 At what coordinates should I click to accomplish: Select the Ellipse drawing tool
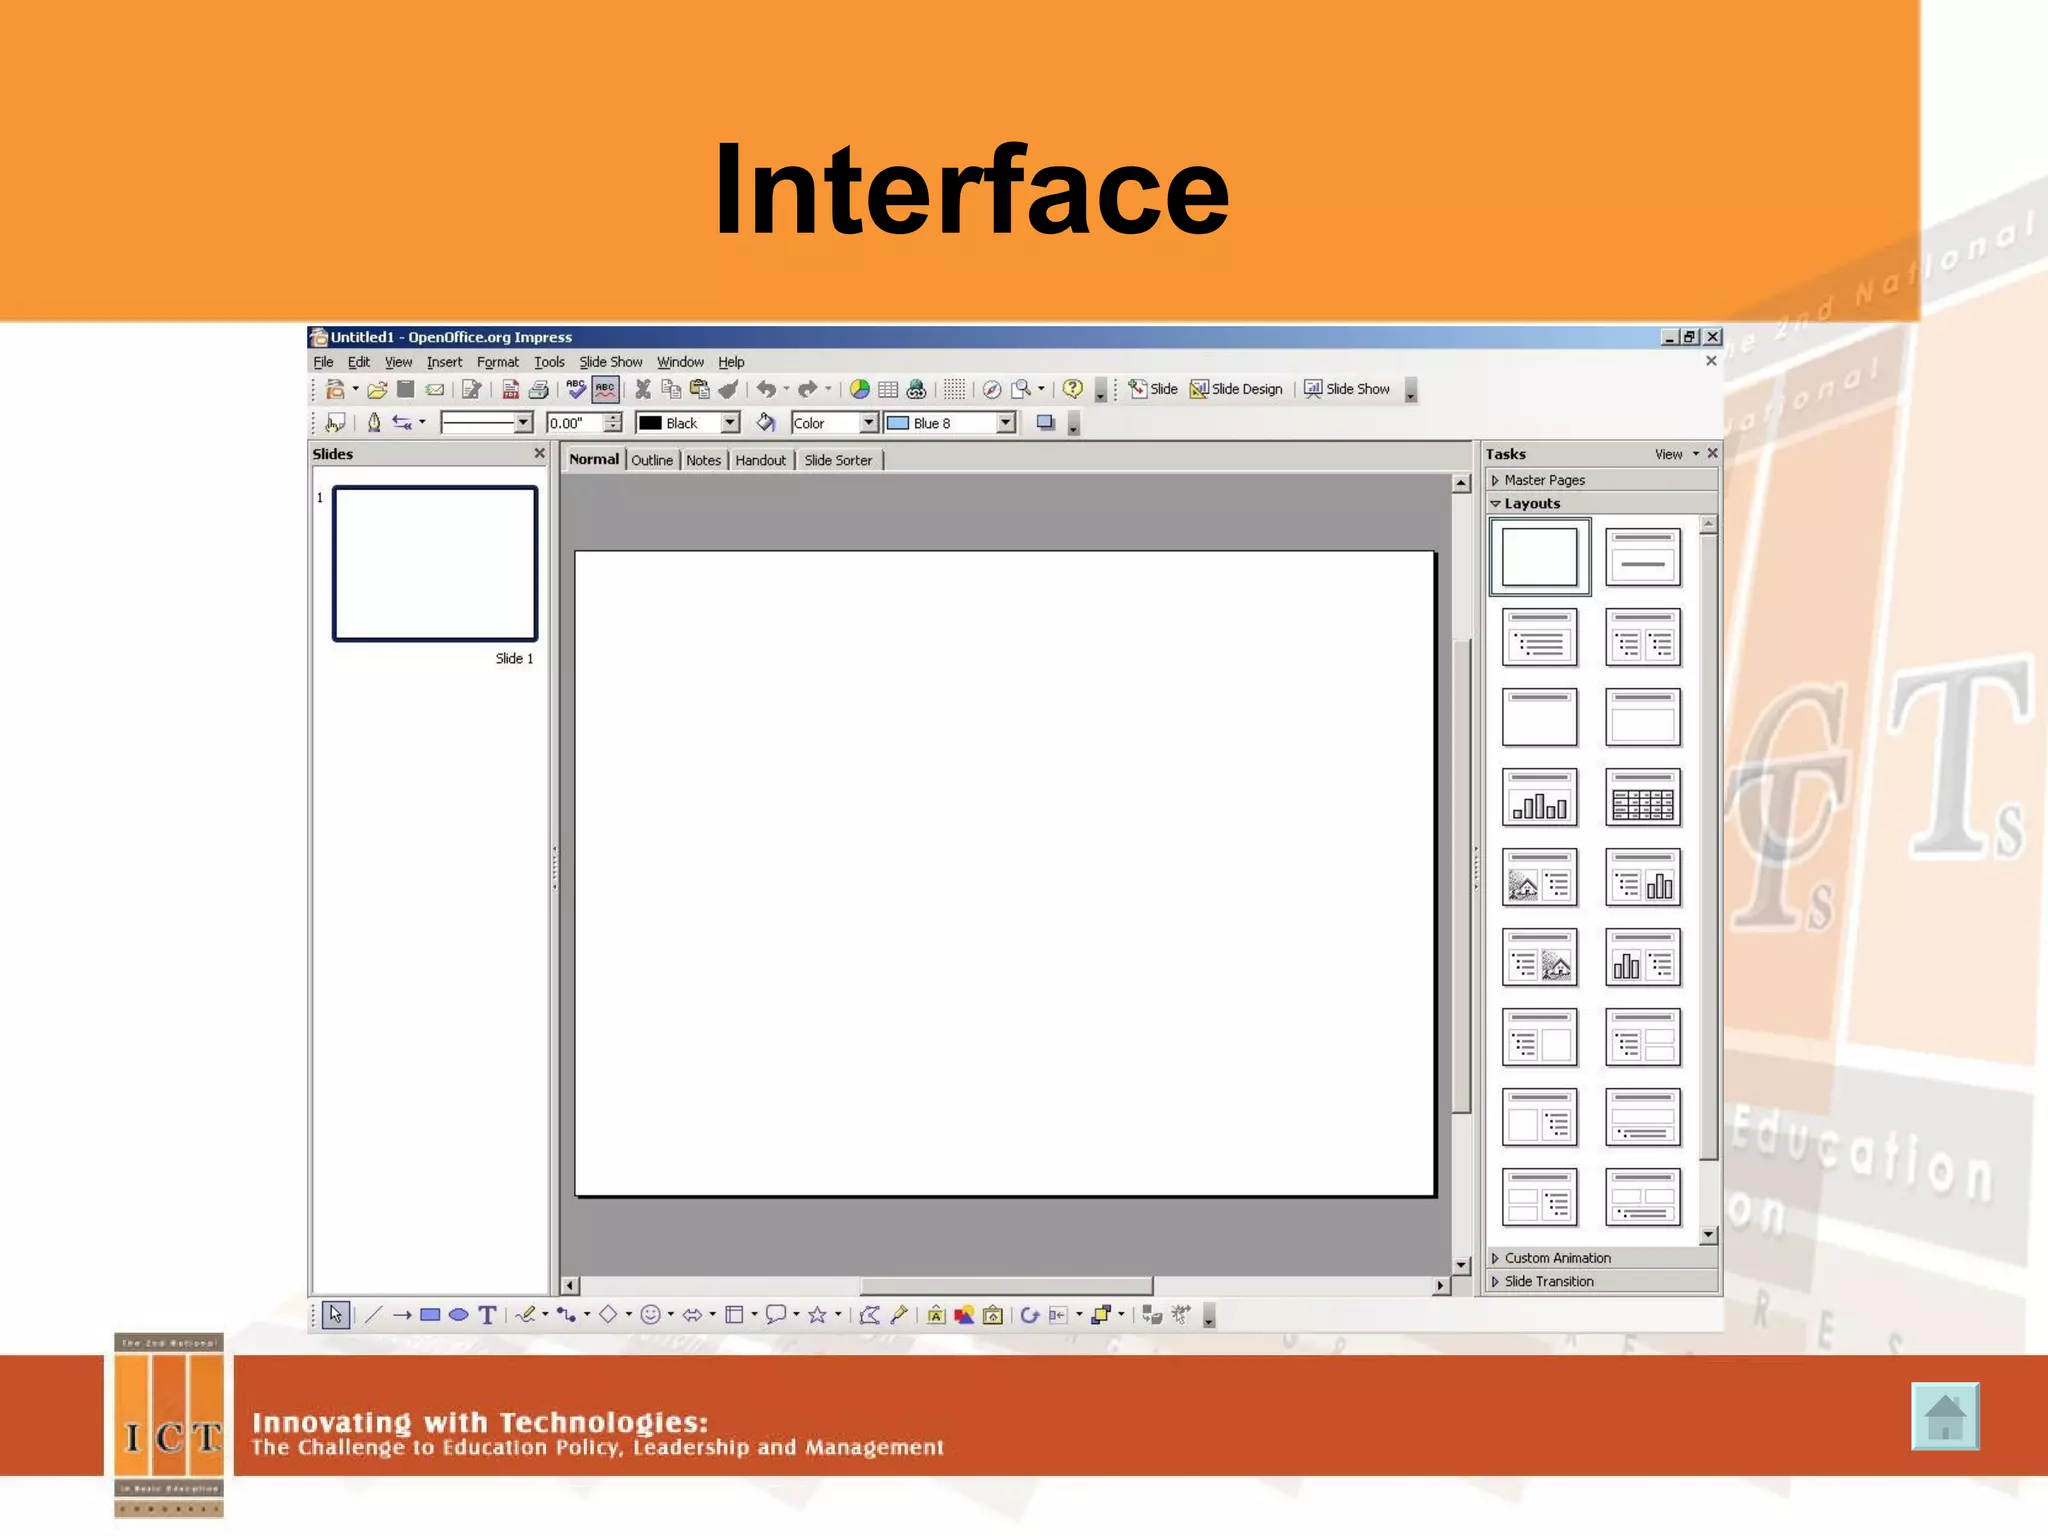458,1315
